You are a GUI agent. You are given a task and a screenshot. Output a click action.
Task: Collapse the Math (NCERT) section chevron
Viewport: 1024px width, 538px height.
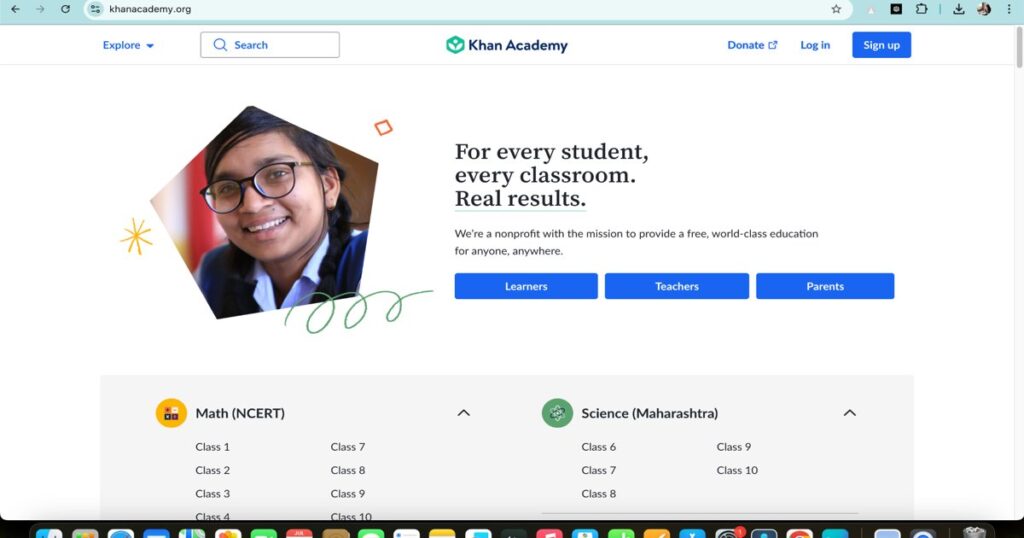(464, 413)
